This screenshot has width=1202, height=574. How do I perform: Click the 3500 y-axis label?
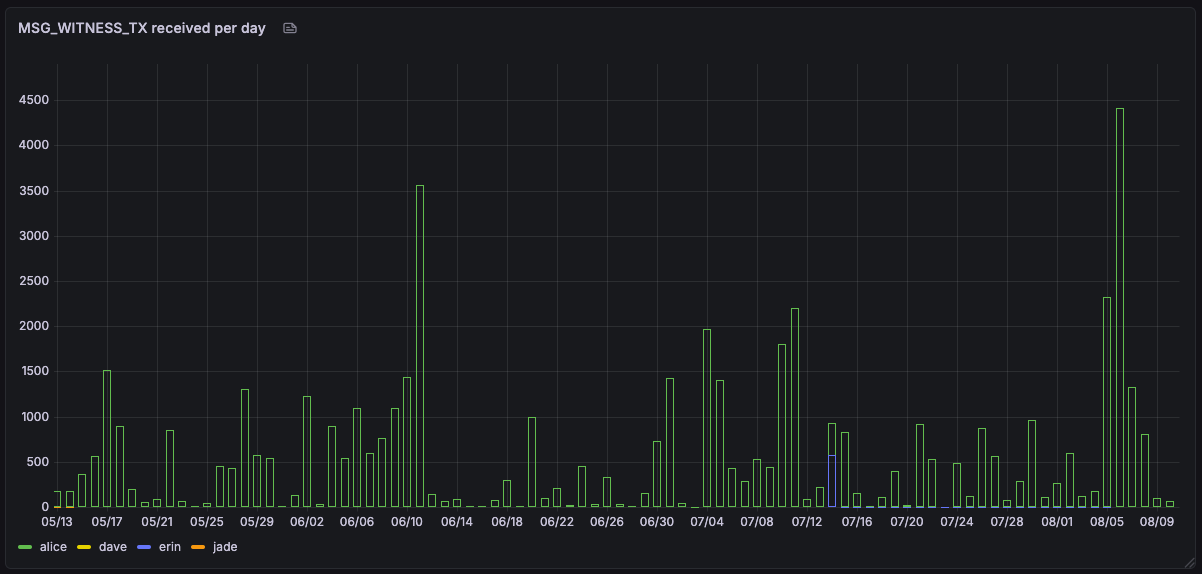[x=34, y=190]
